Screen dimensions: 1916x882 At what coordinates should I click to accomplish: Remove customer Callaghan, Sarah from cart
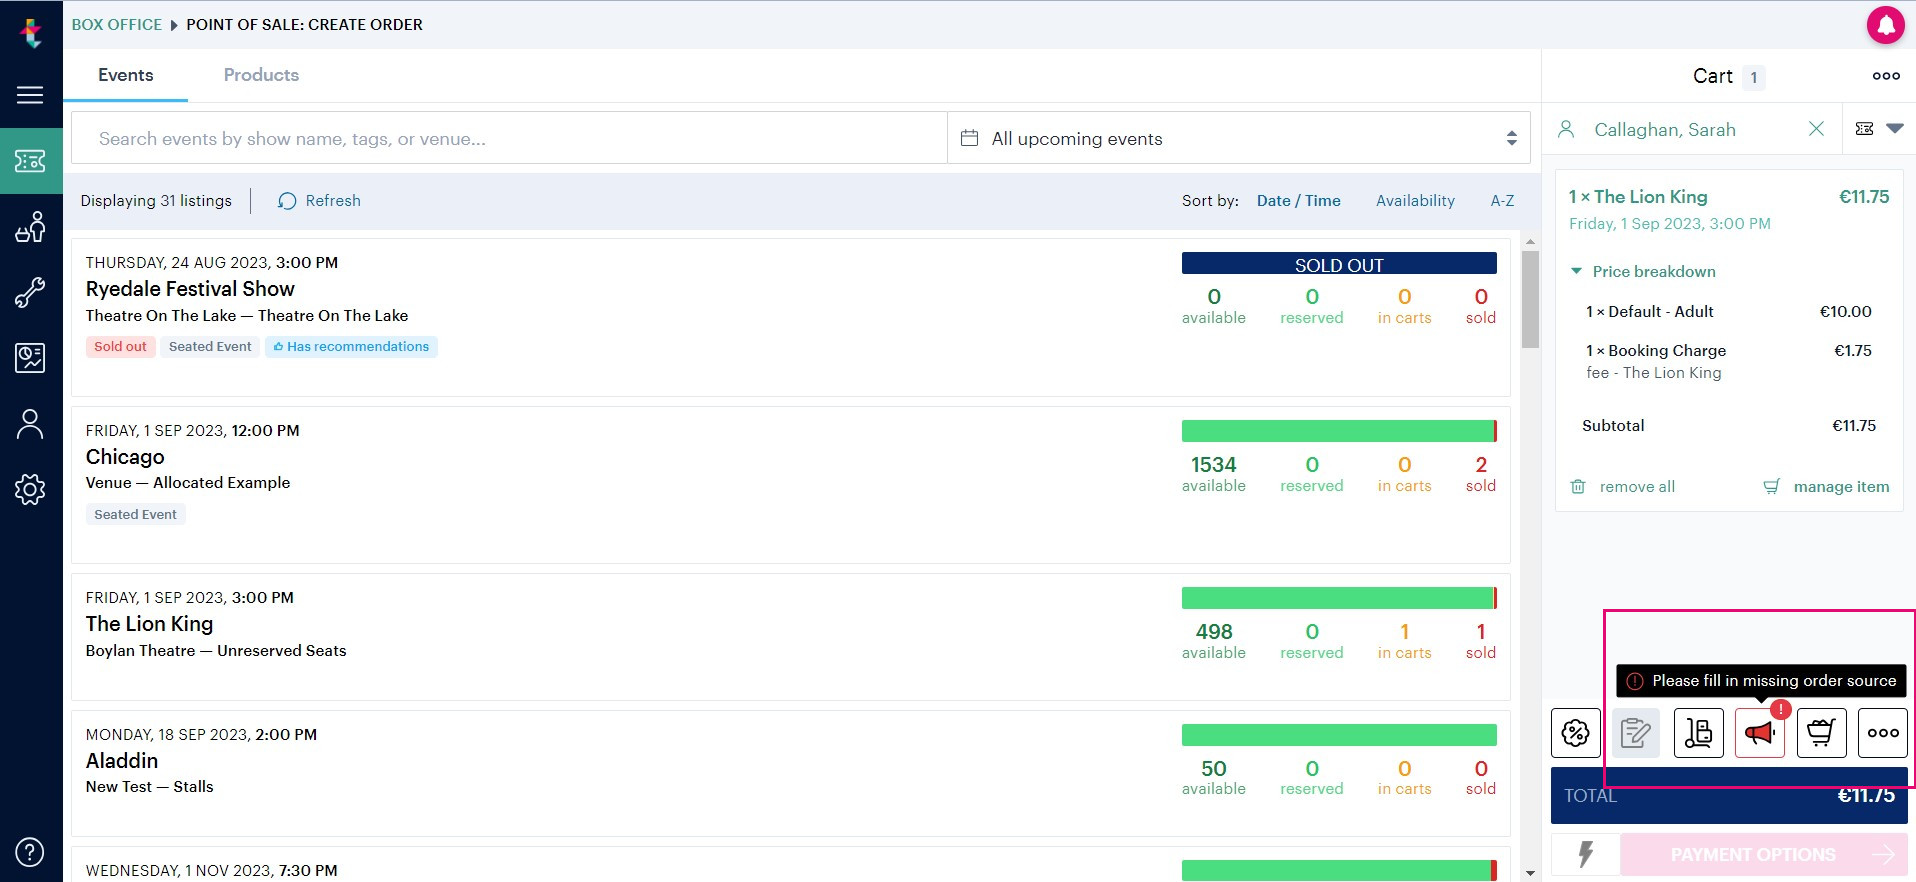coord(1816,129)
